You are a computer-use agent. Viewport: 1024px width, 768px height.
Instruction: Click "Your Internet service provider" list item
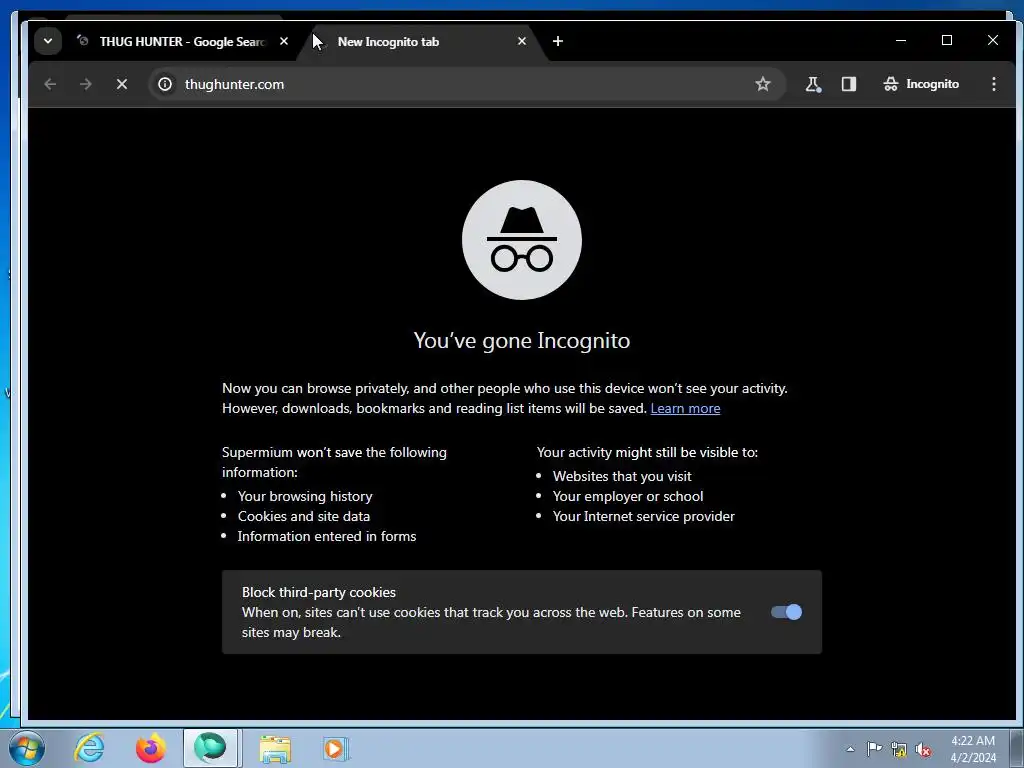click(x=643, y=516)
